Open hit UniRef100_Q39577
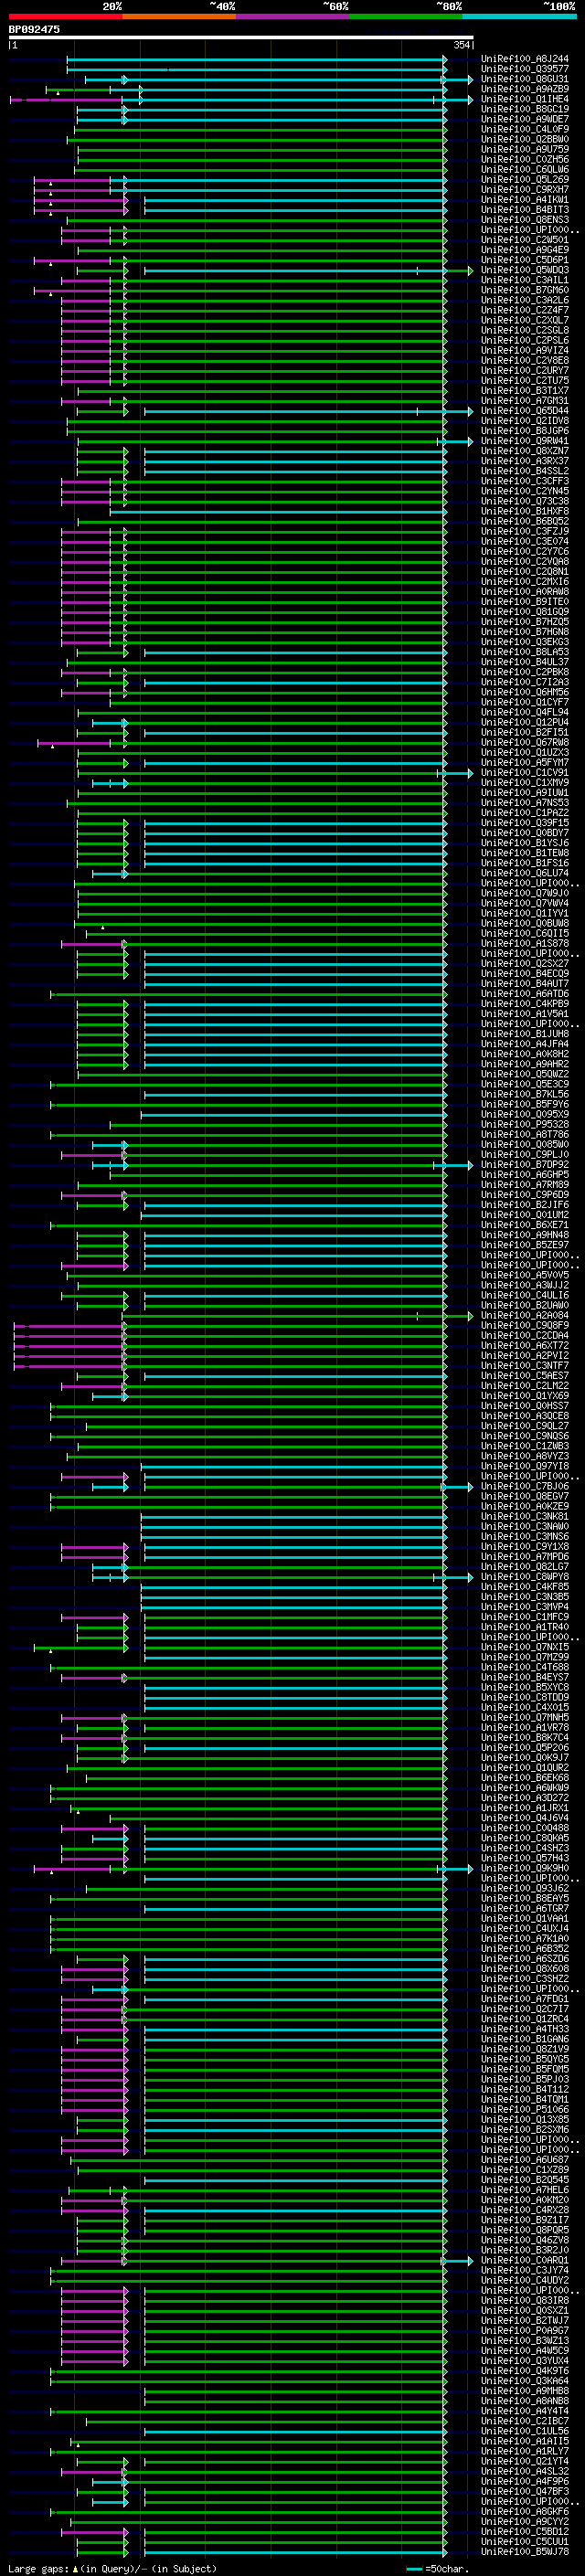The image size is (585, 2576). point(525,69)
